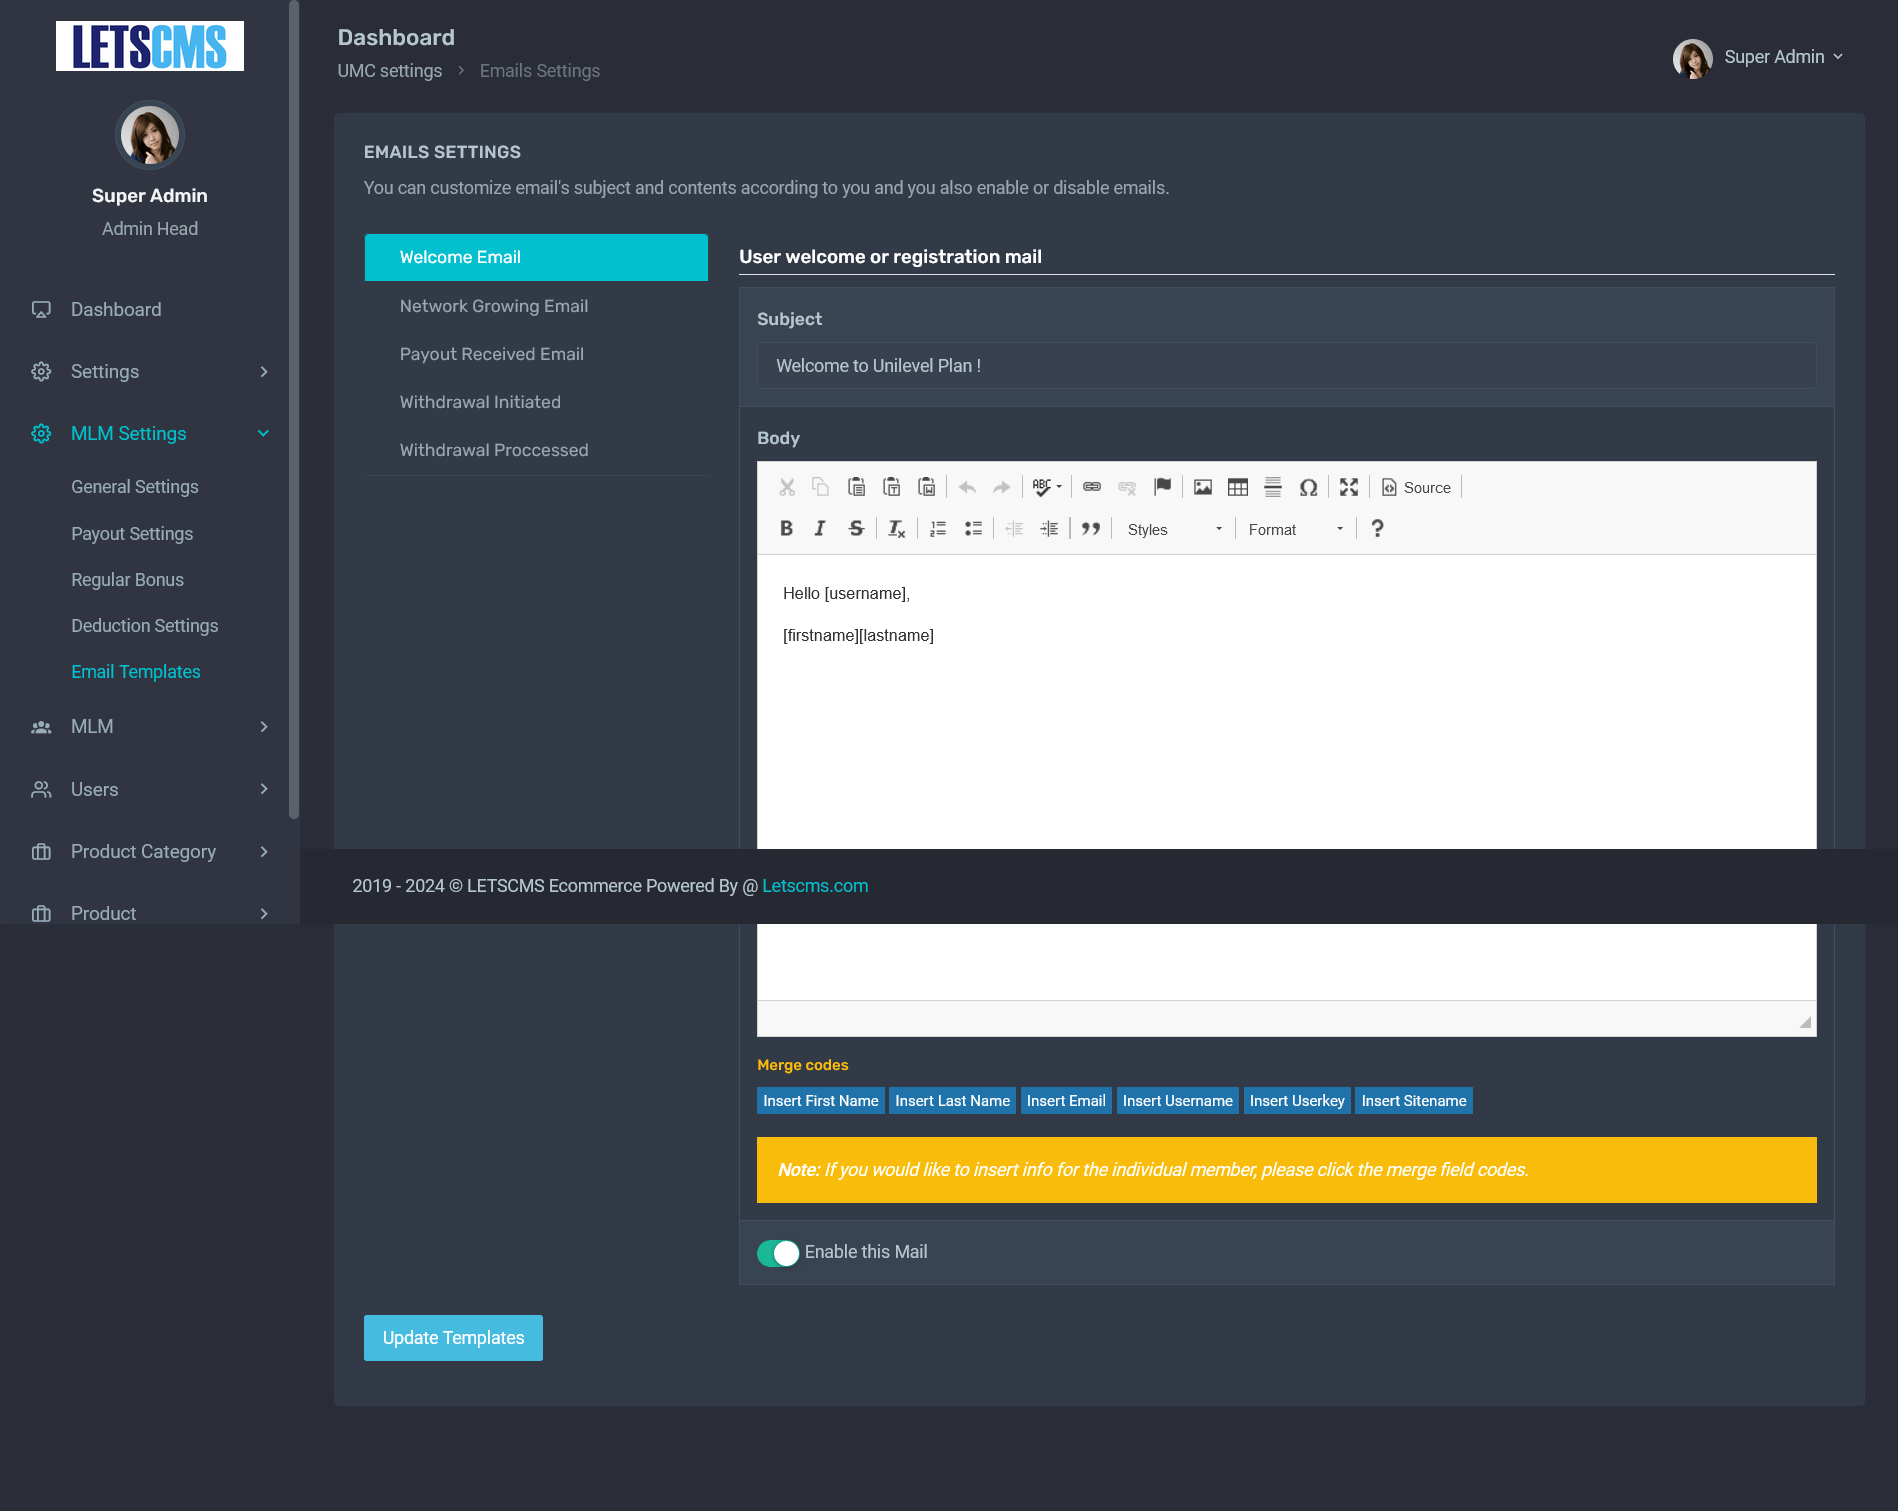Click the Bold formatting icon
The height and width of the screenshot is (1511, 1898).
(786, 529)
